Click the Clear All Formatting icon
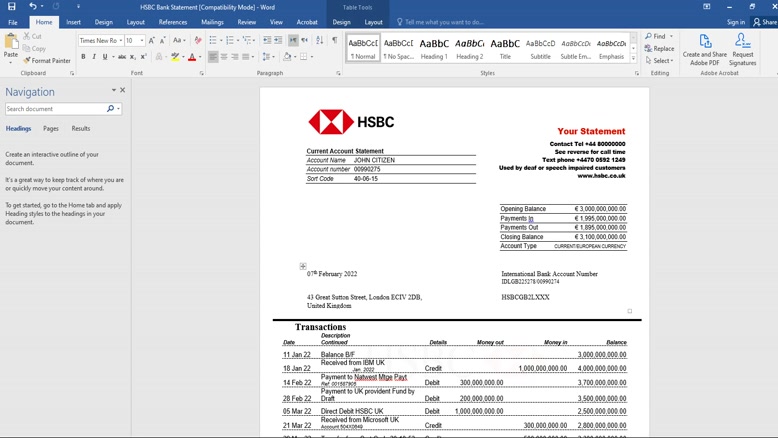This screenshot has height=438, width=778. pyautogui.click(x=197, y=41)
